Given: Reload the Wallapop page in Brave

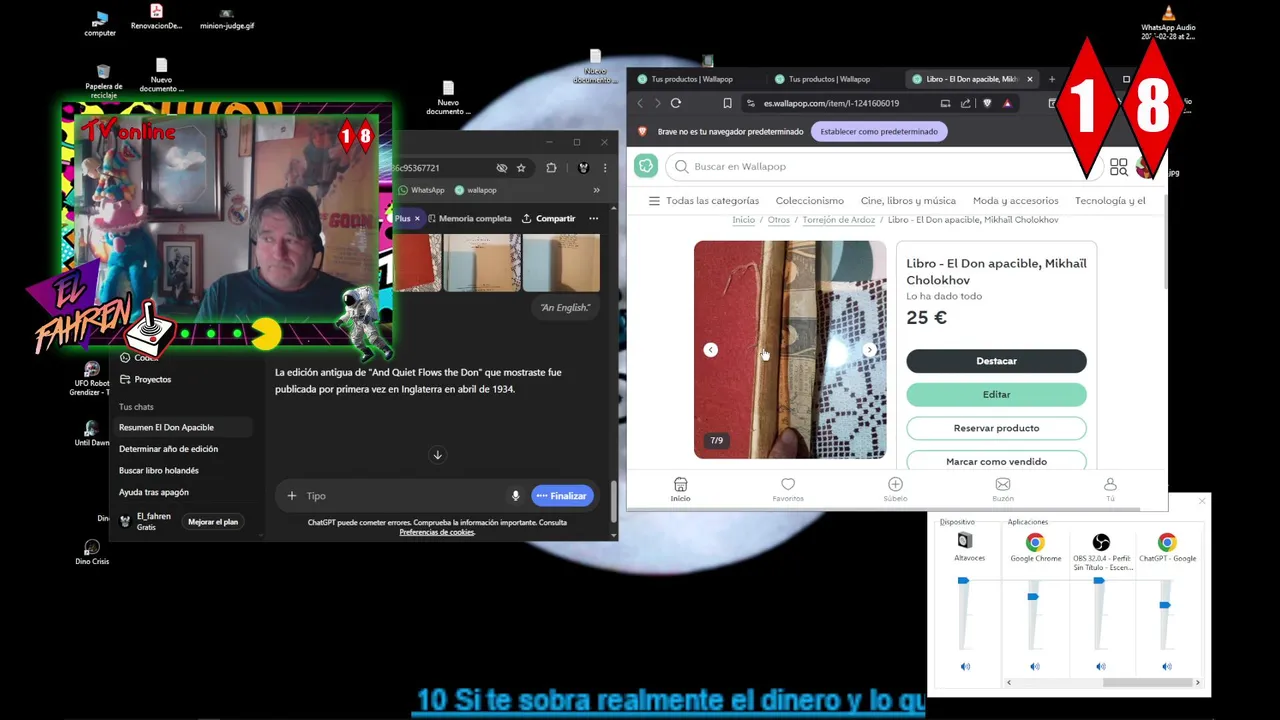Looking at the screenshot, I should (x=676, y=103).
